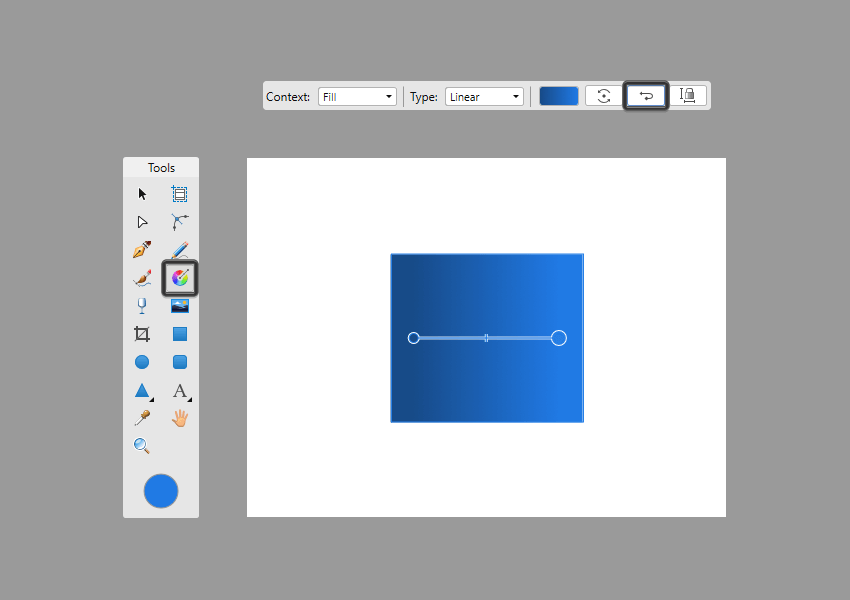The image size is (850, 600).
Task: Choose the Node tool hollow arrow
Action: (x=142, y=222)
